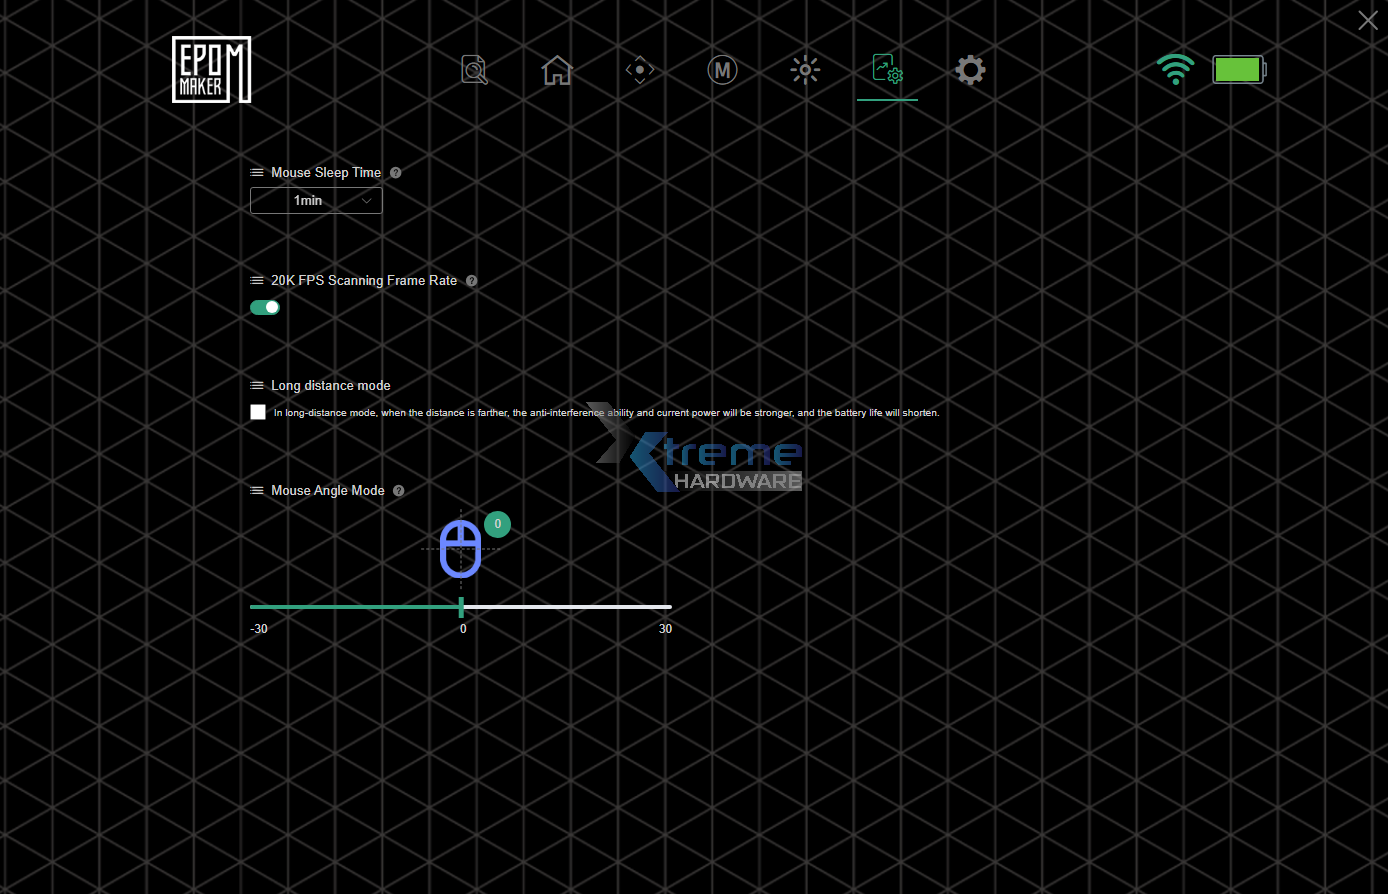1388x894 pixels.
Task: Select the currently highlighted green settings tab
Action: coord(887,70)
